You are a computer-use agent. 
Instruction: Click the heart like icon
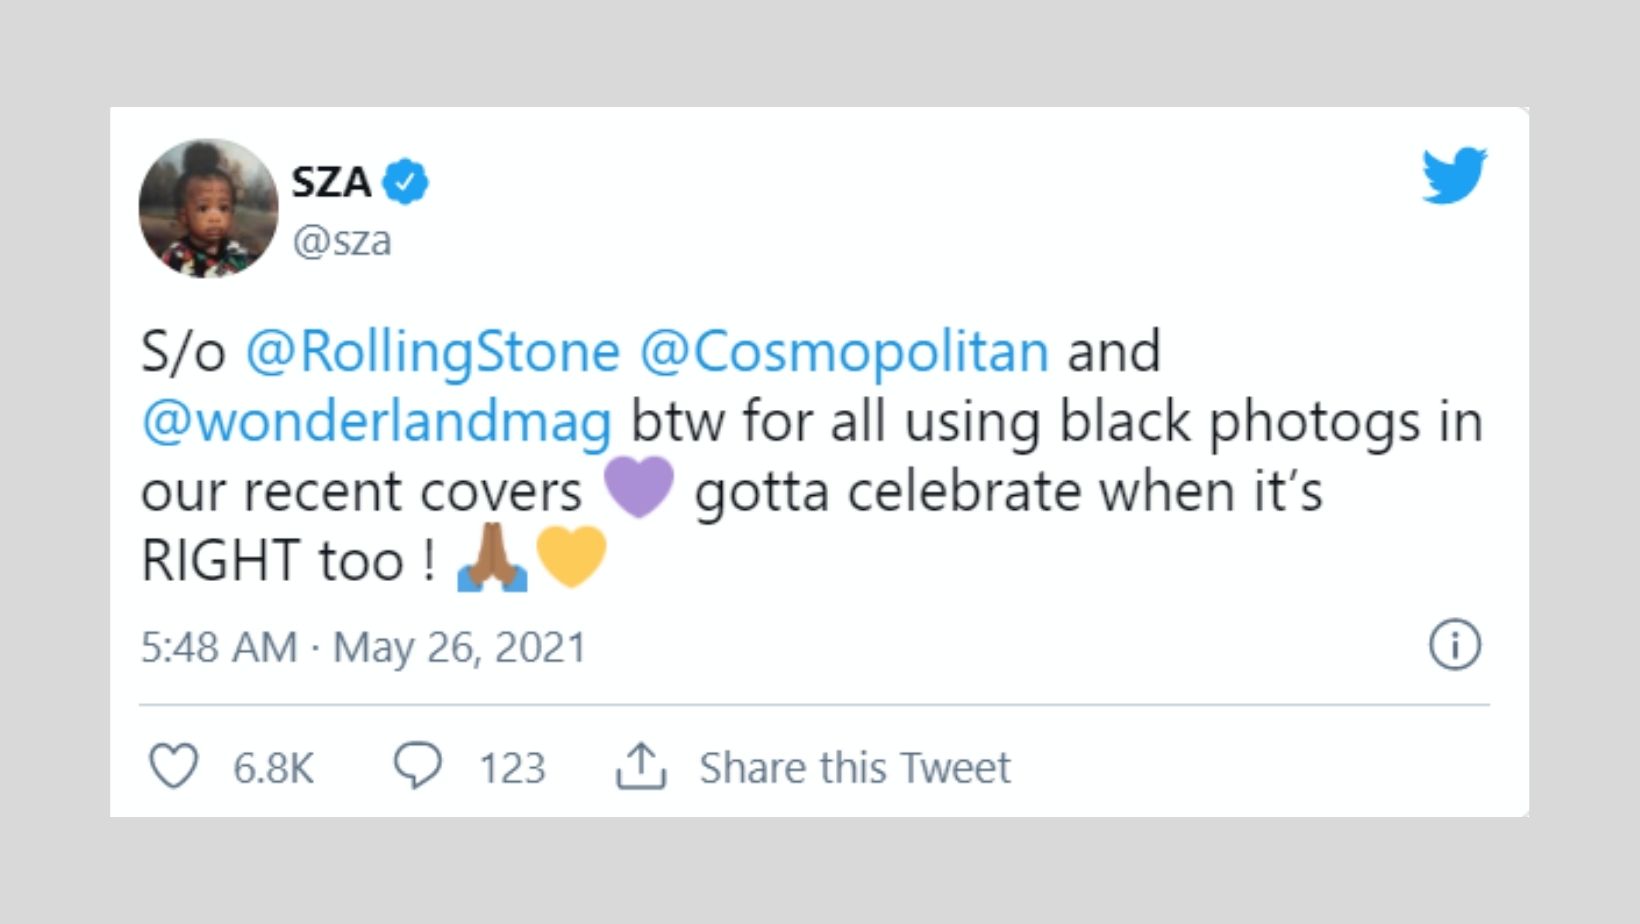click(173, 767)
